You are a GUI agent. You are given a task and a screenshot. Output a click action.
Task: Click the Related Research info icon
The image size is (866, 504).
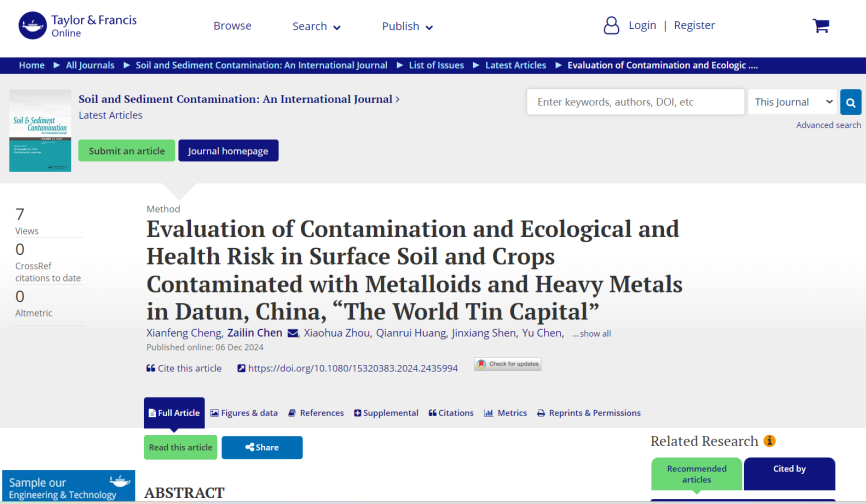pyautogui.click(x=769, y=441)
